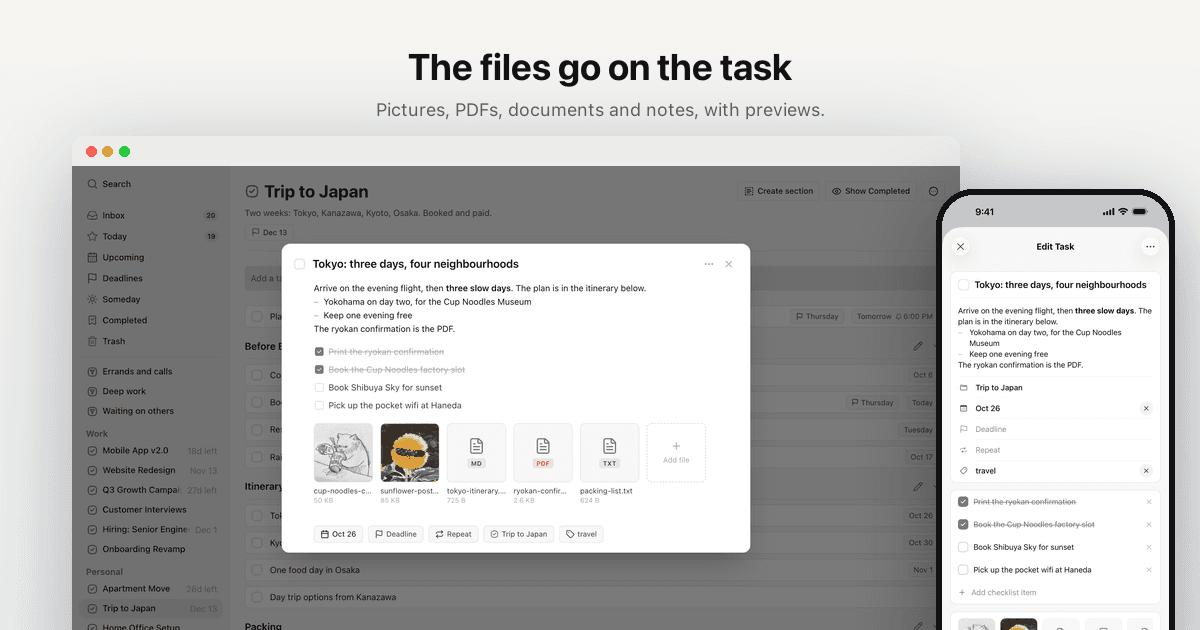Click the Repeat chip in the dialog

[453, 534]
